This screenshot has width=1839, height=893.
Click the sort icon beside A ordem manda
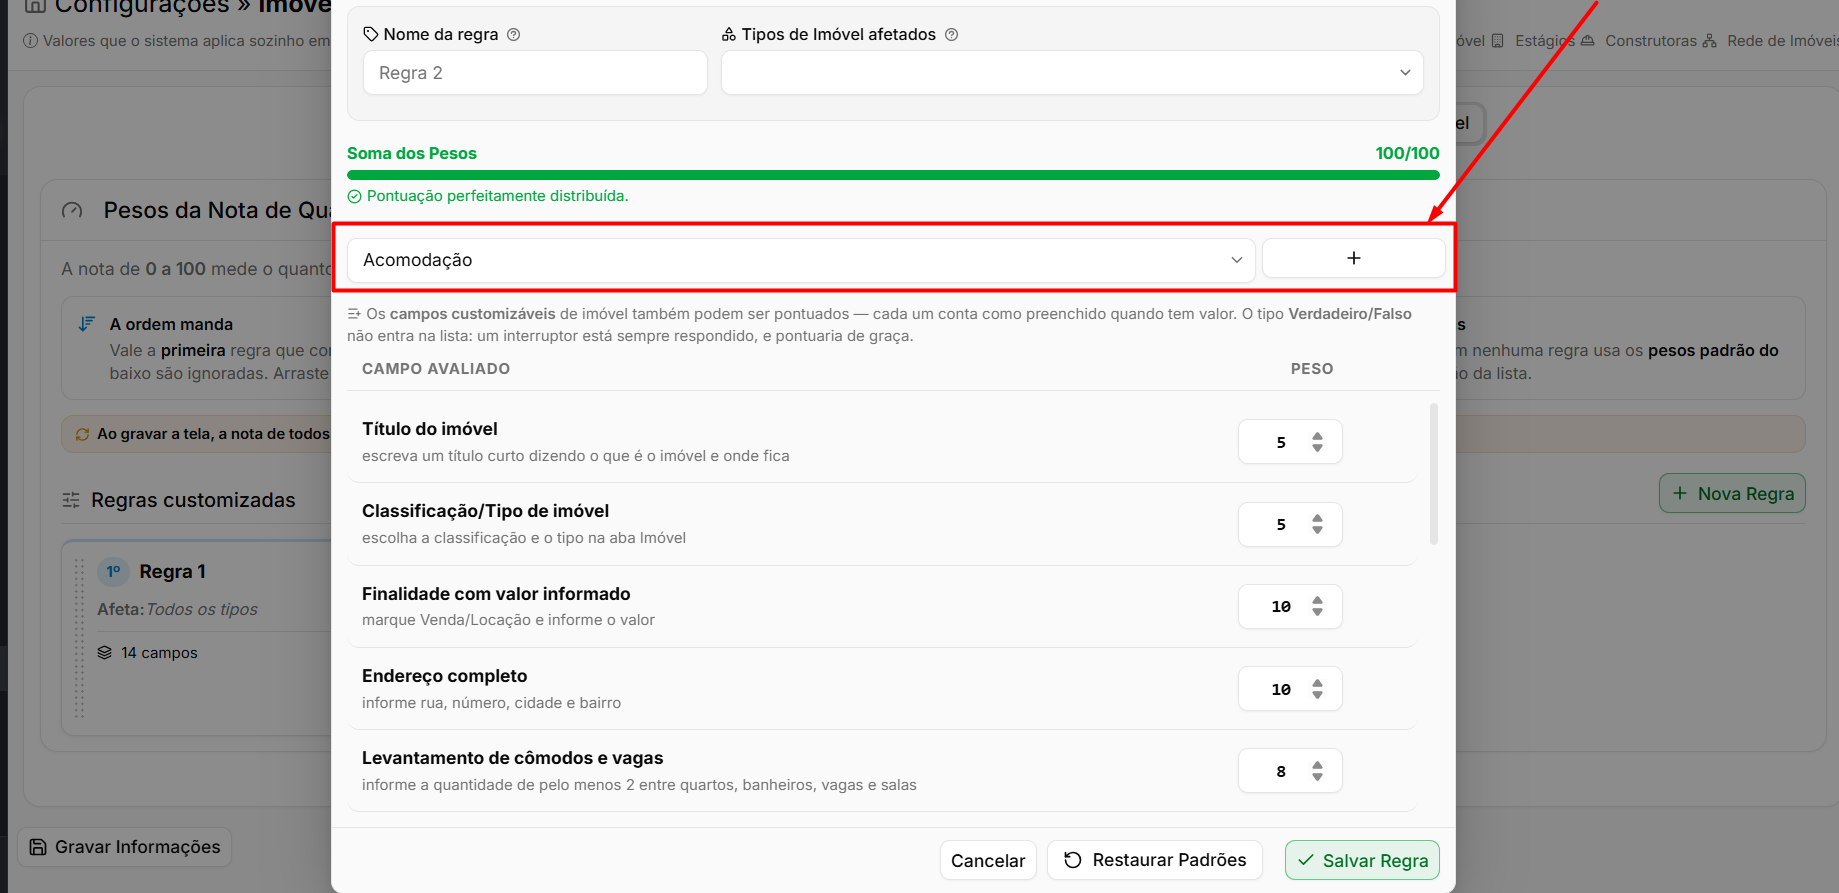coord(87,324)
